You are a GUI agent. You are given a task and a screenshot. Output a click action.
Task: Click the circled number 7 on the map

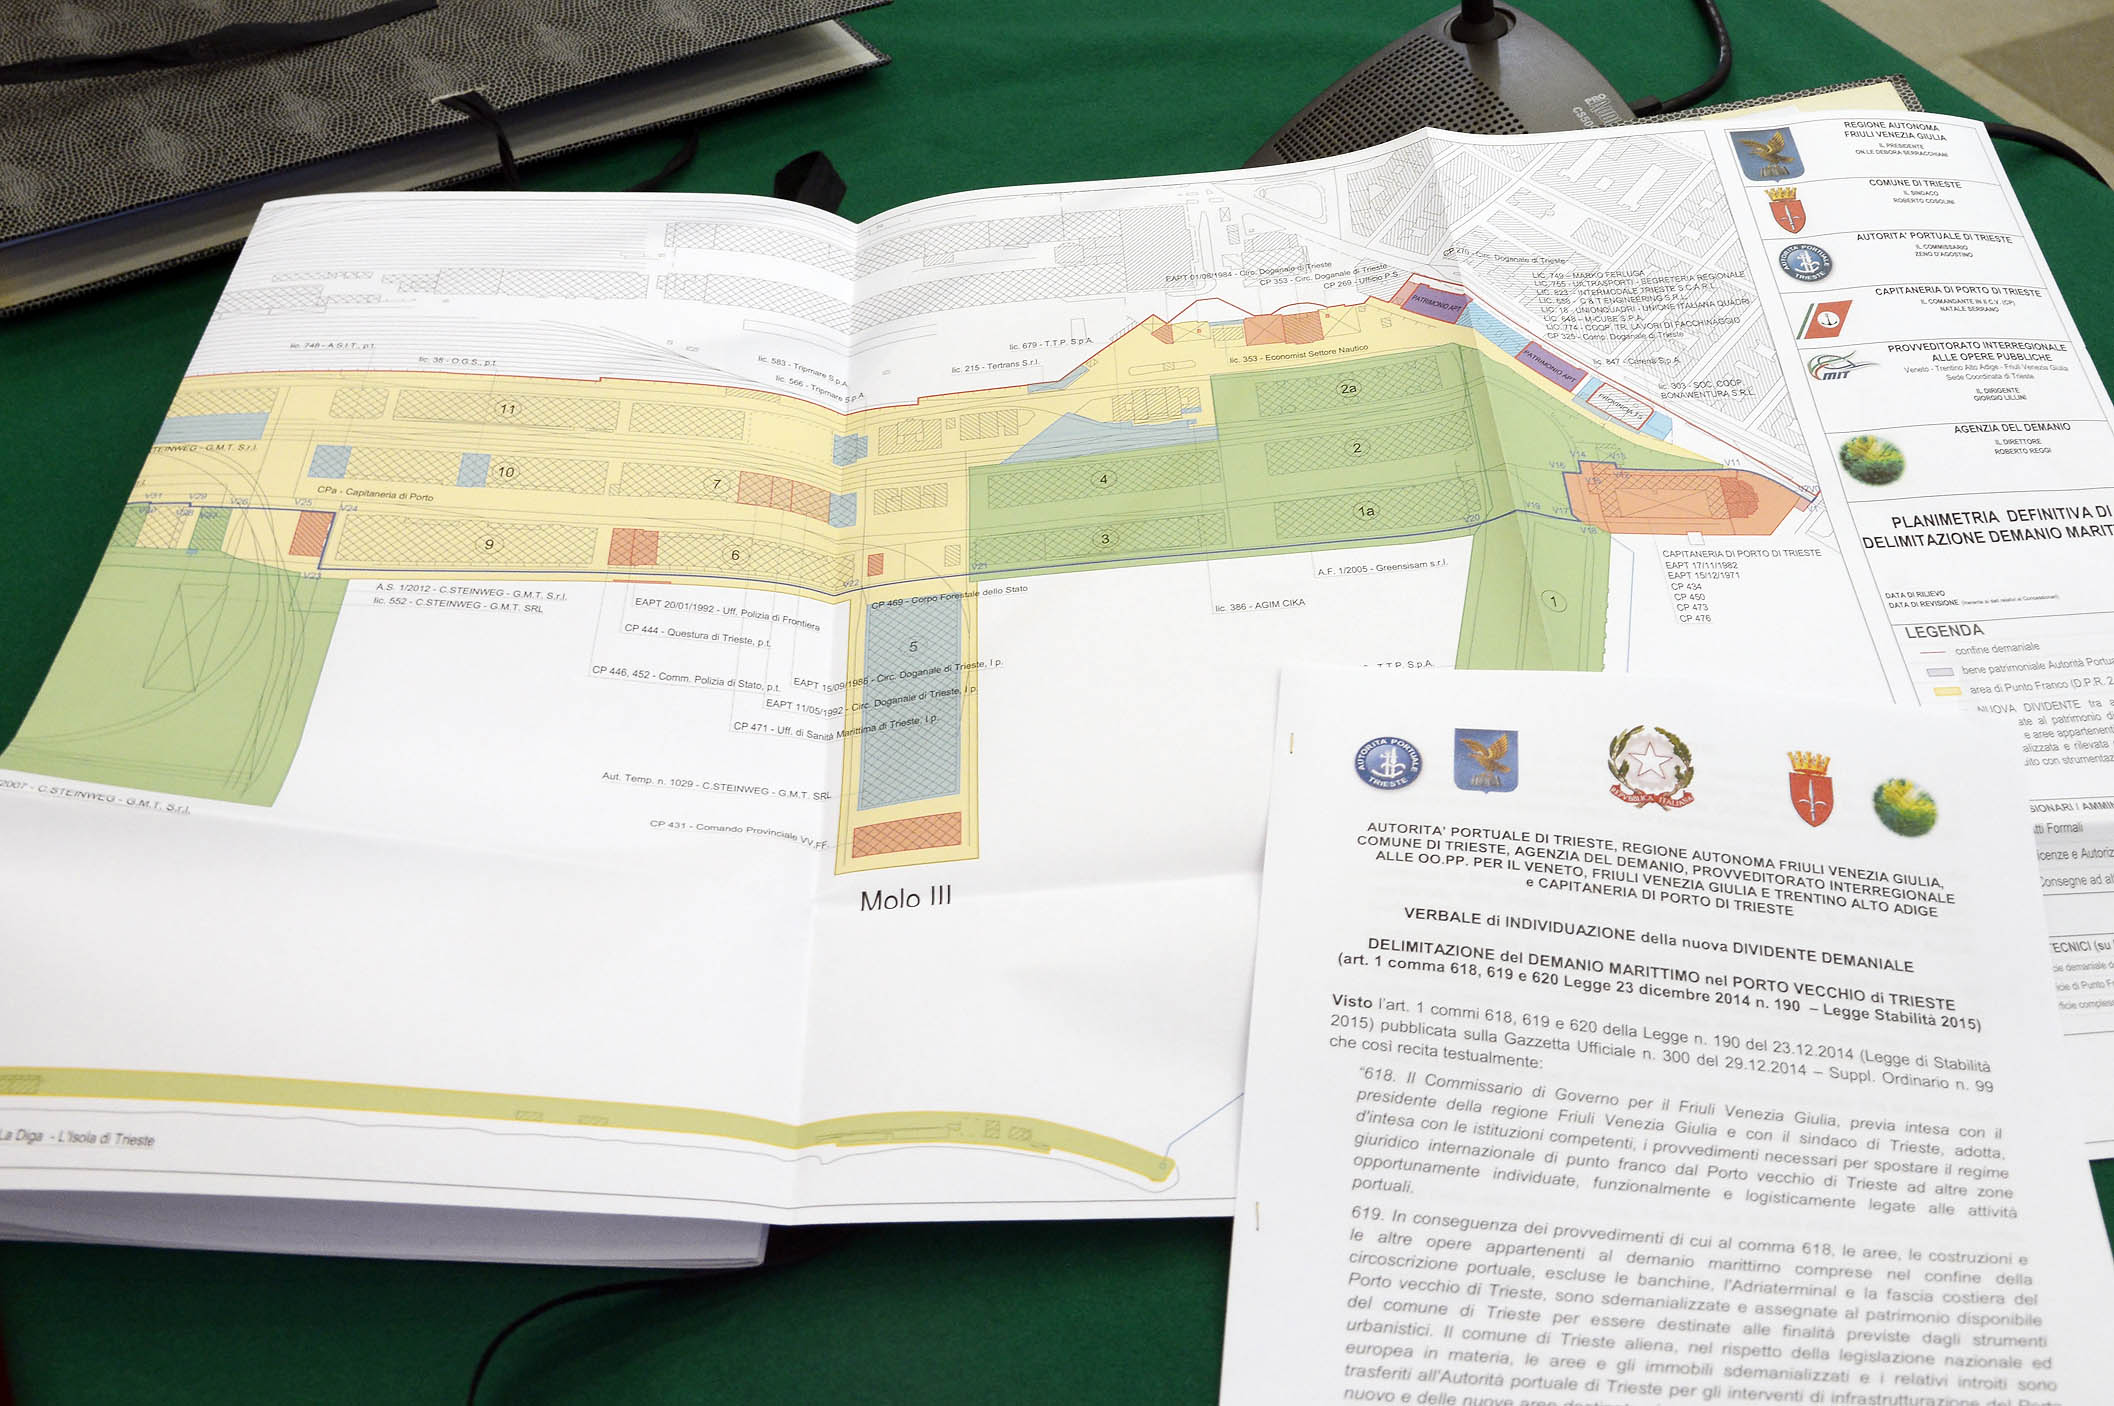pyautogui.click(x=716, y=484)
